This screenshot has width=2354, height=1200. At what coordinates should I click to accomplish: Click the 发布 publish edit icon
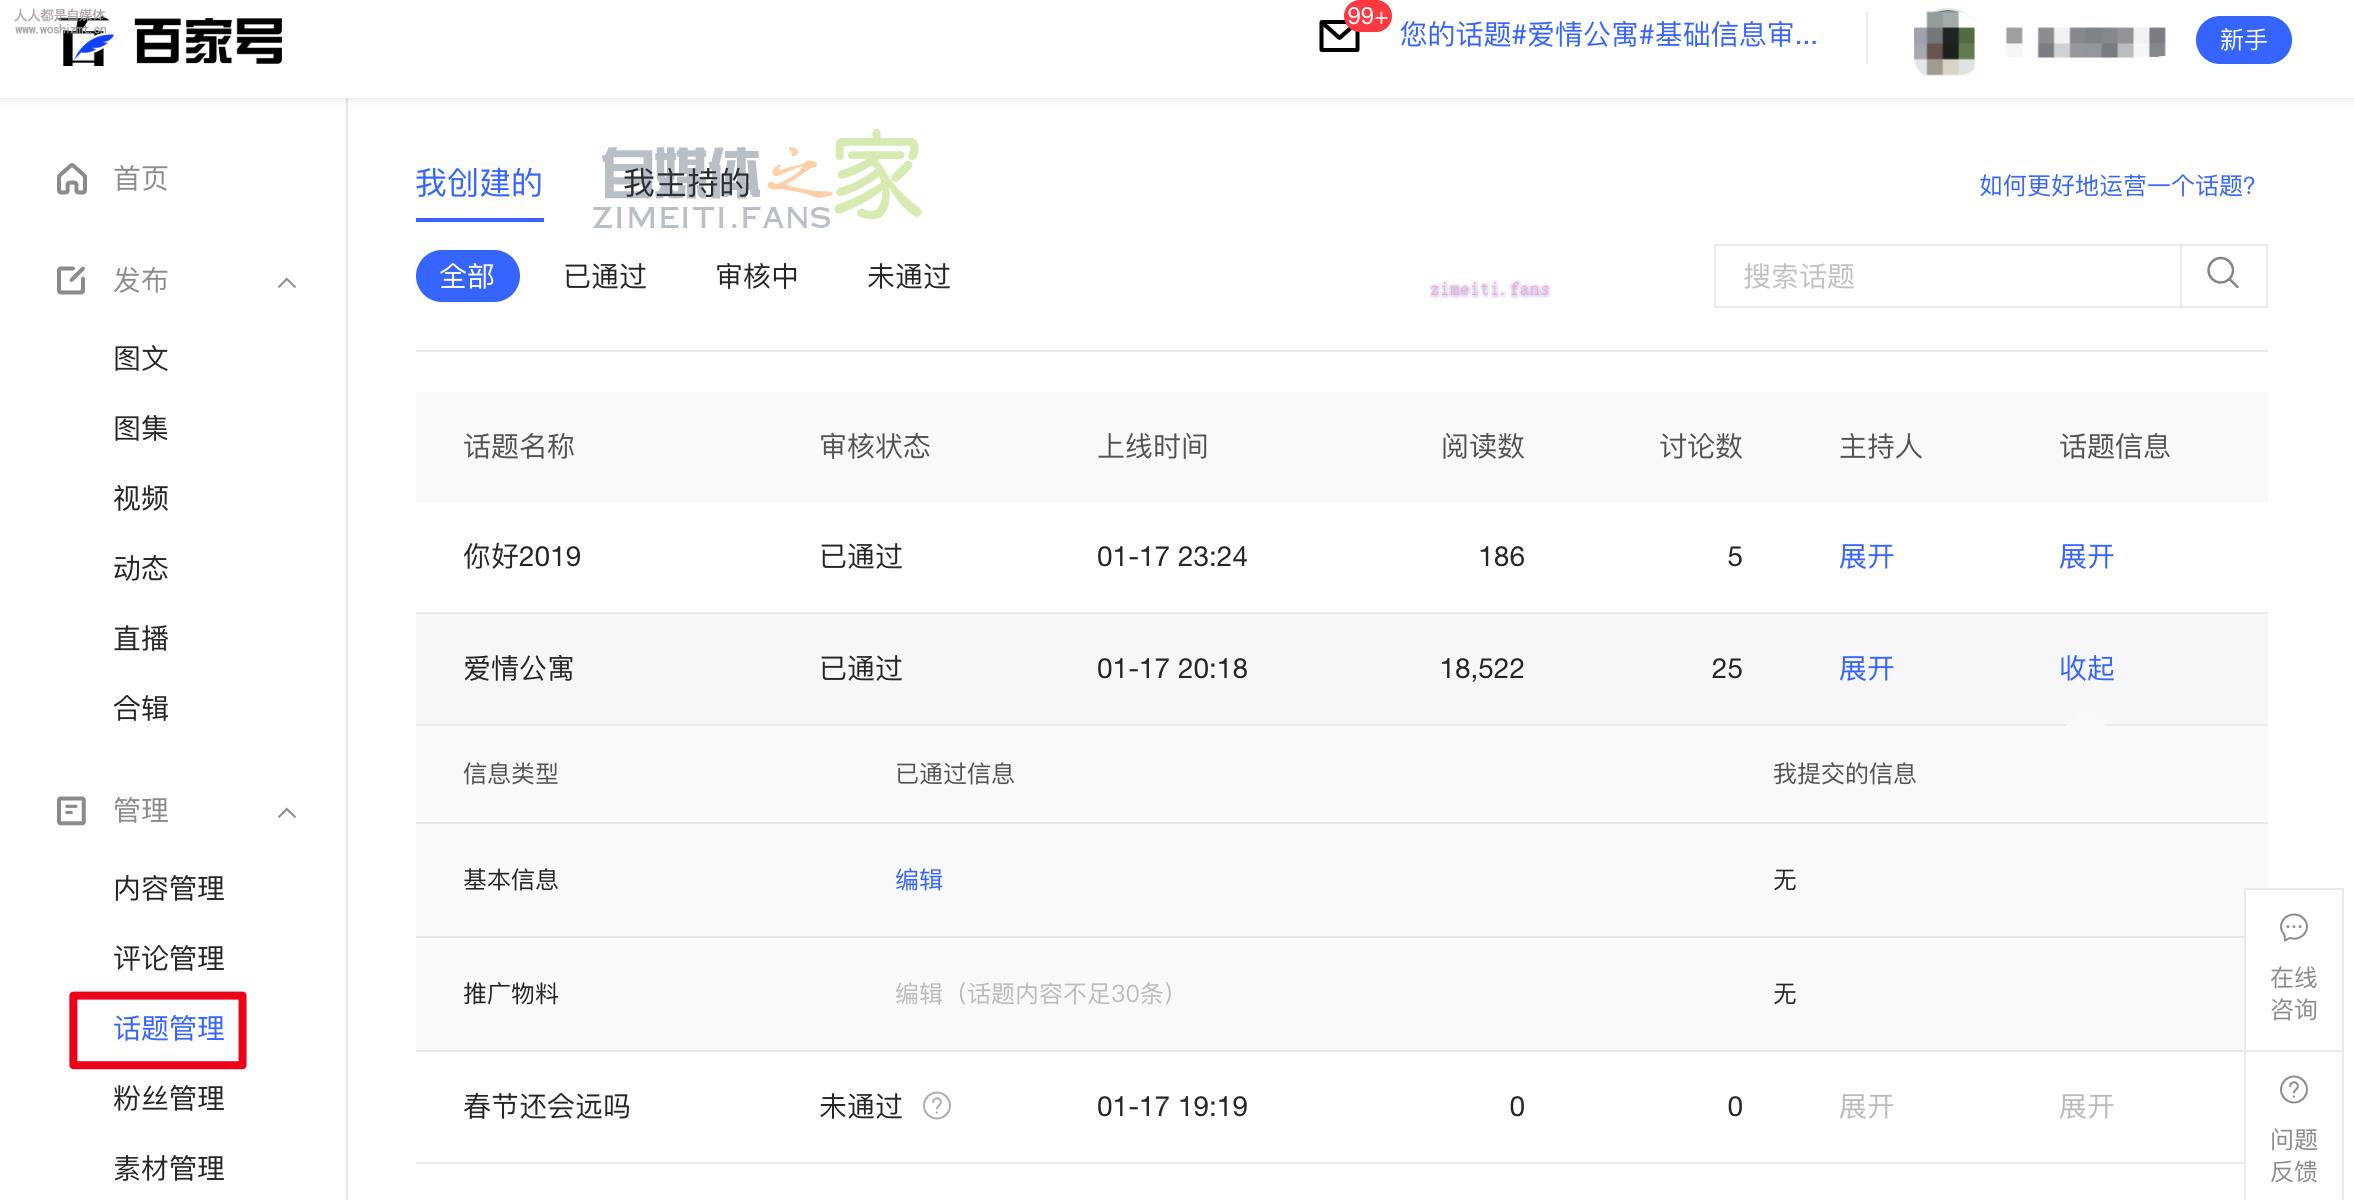(72, 280)
